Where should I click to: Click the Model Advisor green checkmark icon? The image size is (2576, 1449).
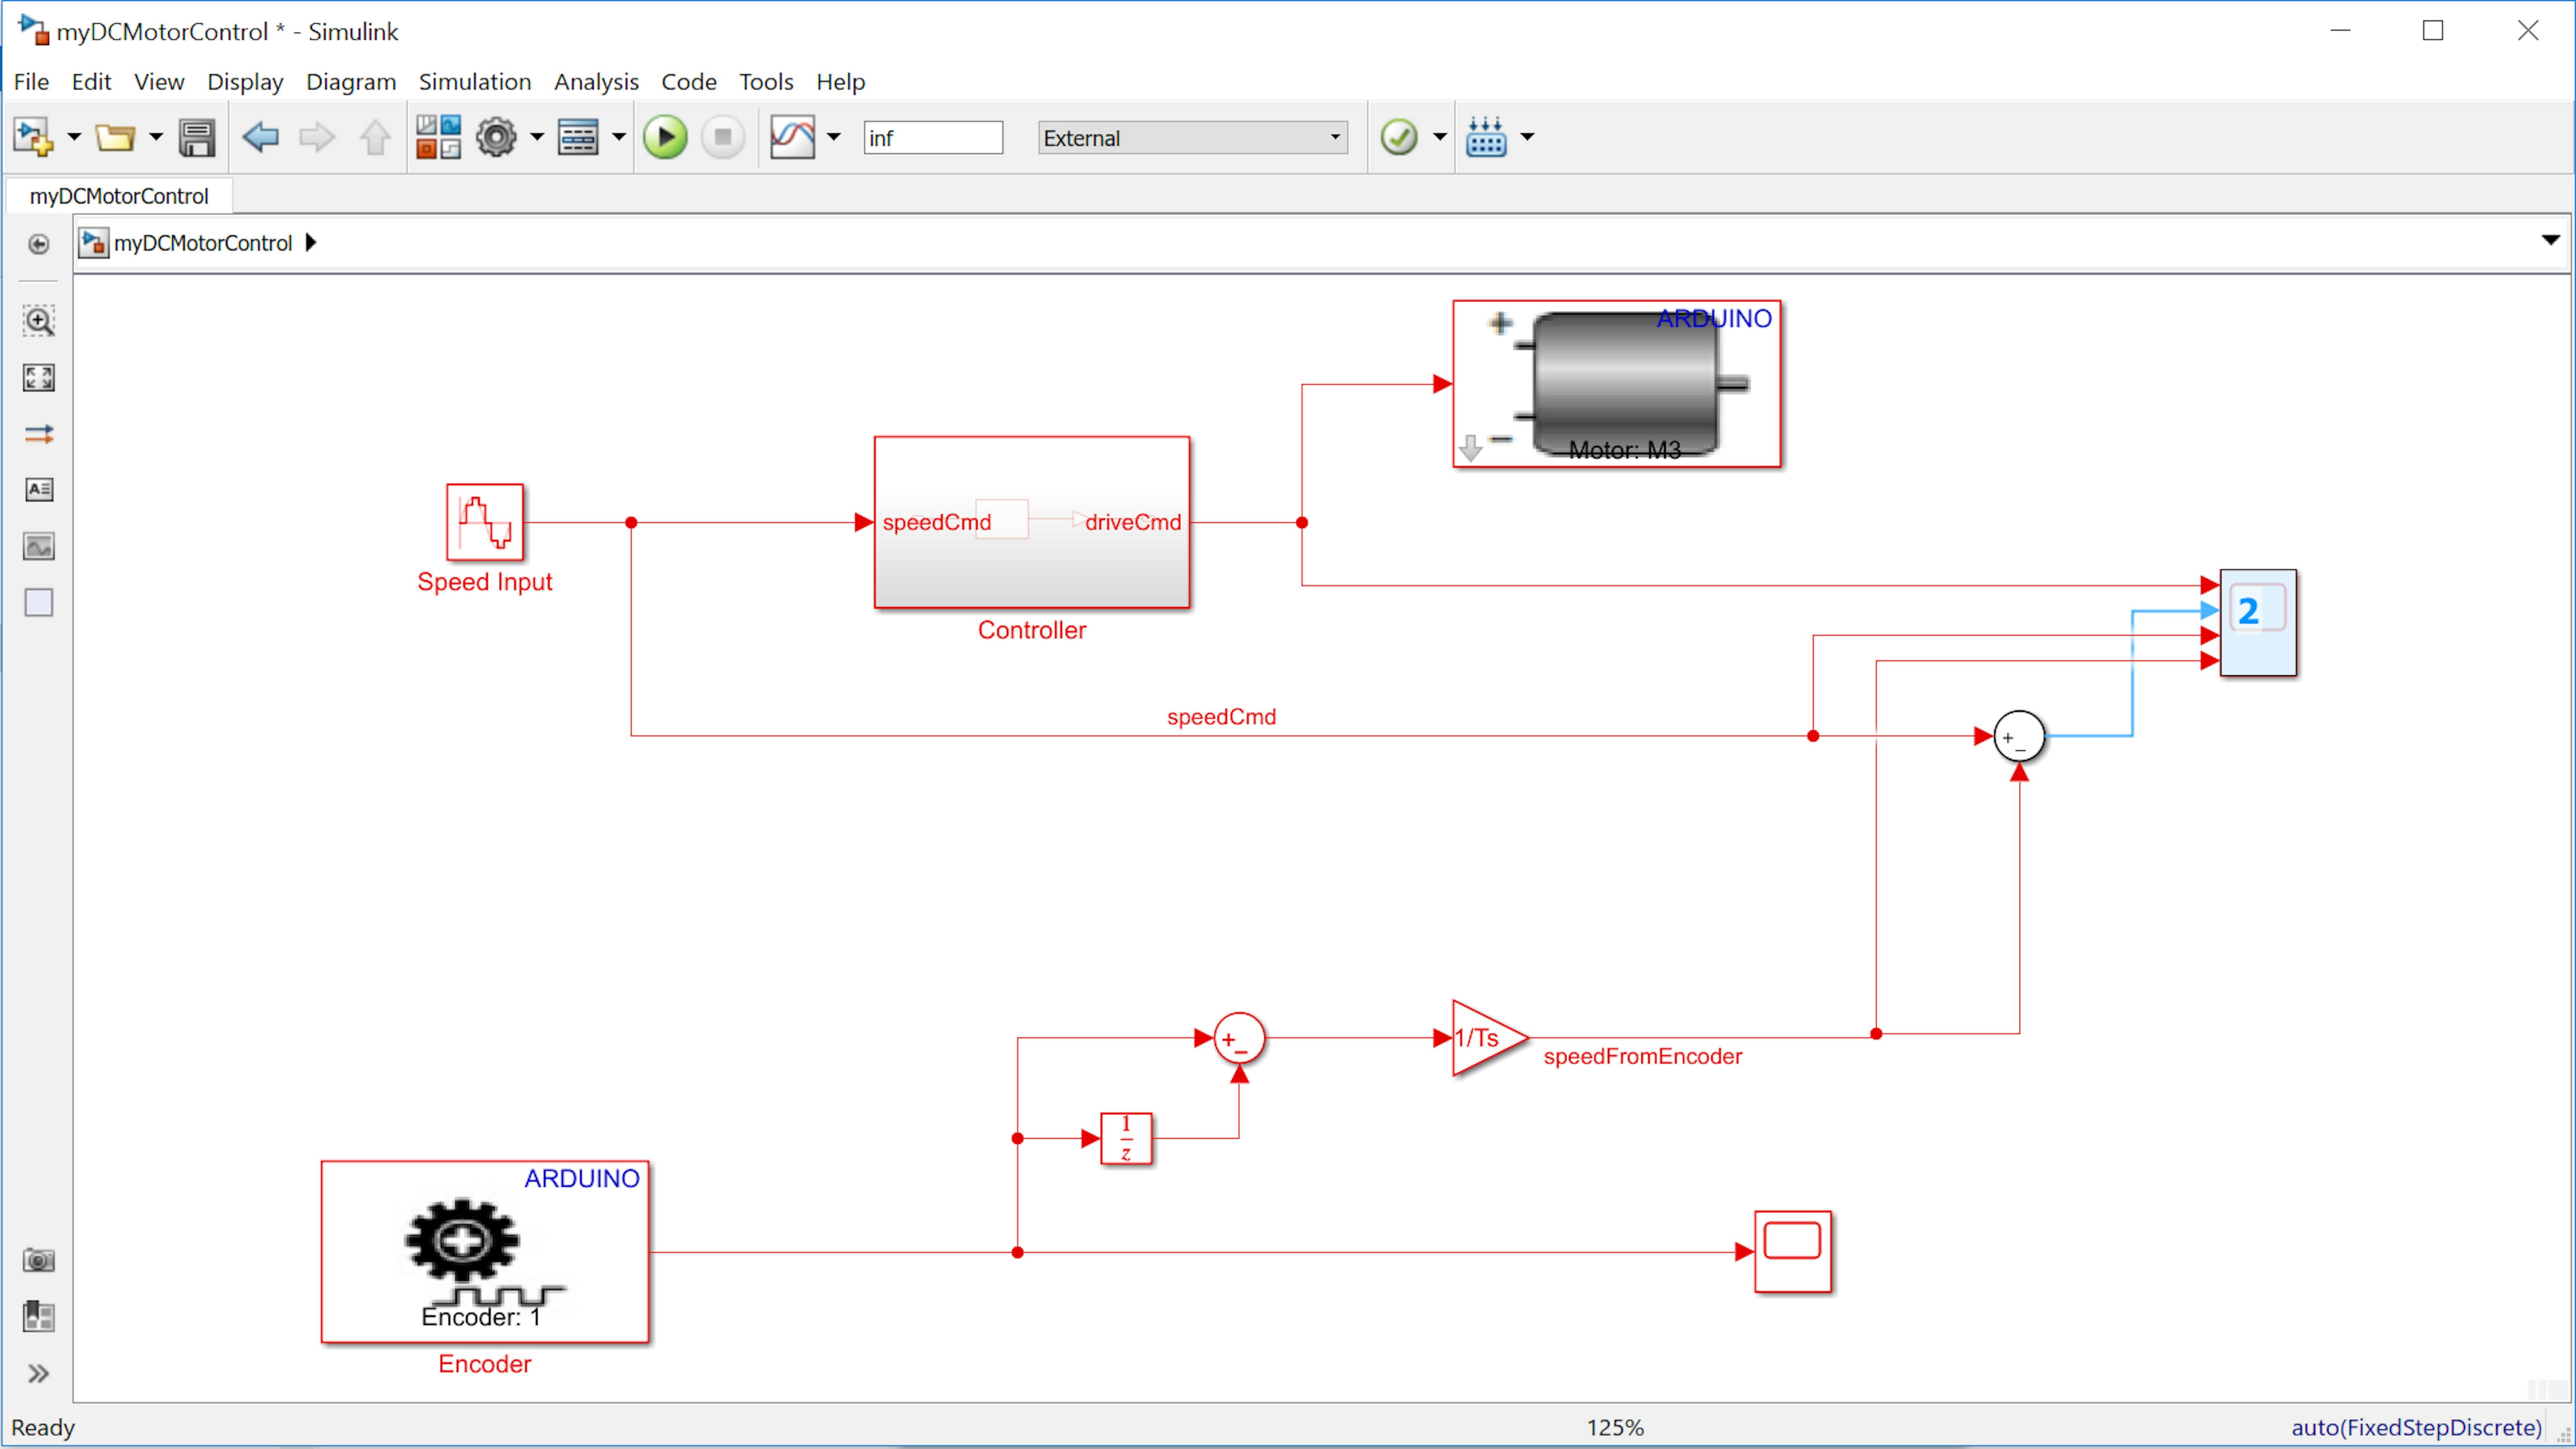click(x=1399, y=137)
